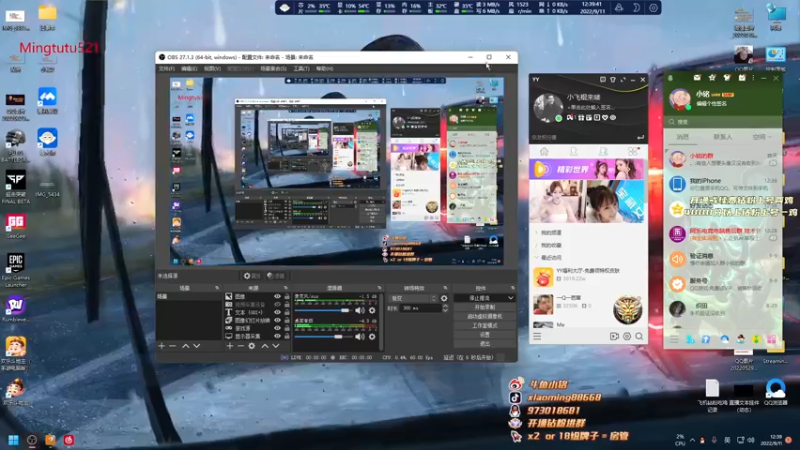Screen dimensions: 800x450
Task: Pop out the Audio Mixer dock
Action: (x=379, y=288)
